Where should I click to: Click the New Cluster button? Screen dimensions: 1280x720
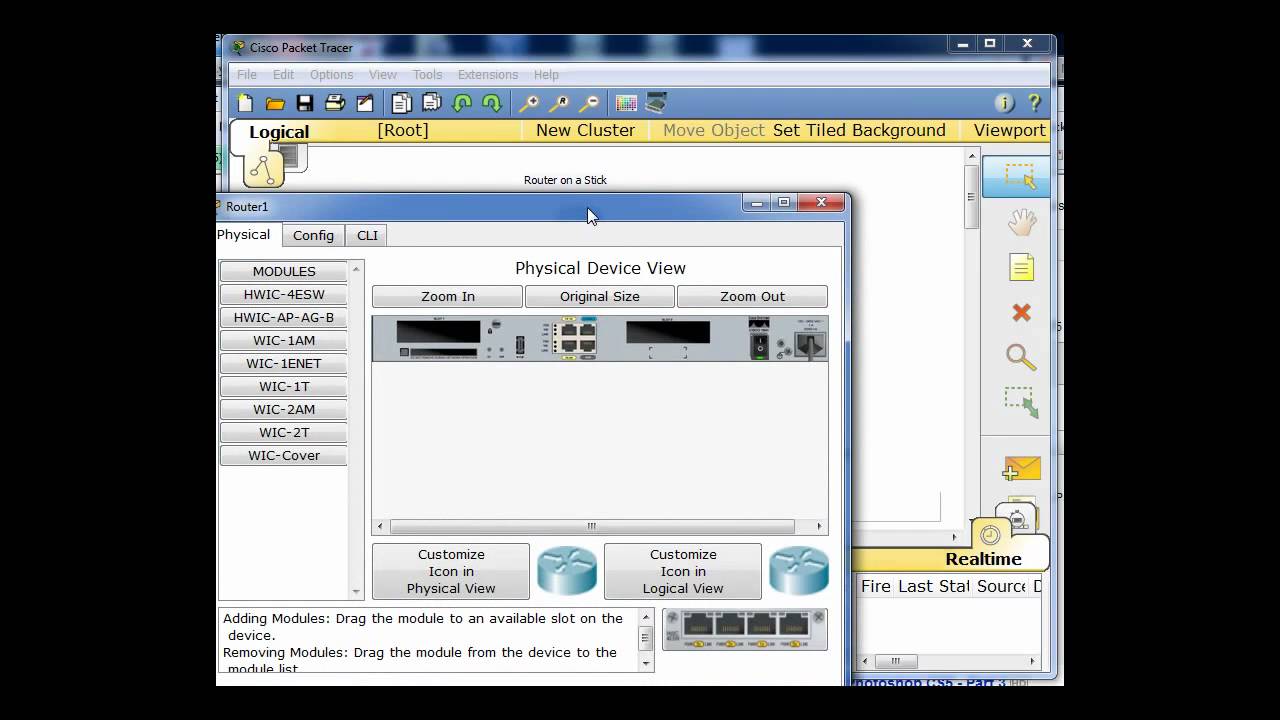[585, 130]
